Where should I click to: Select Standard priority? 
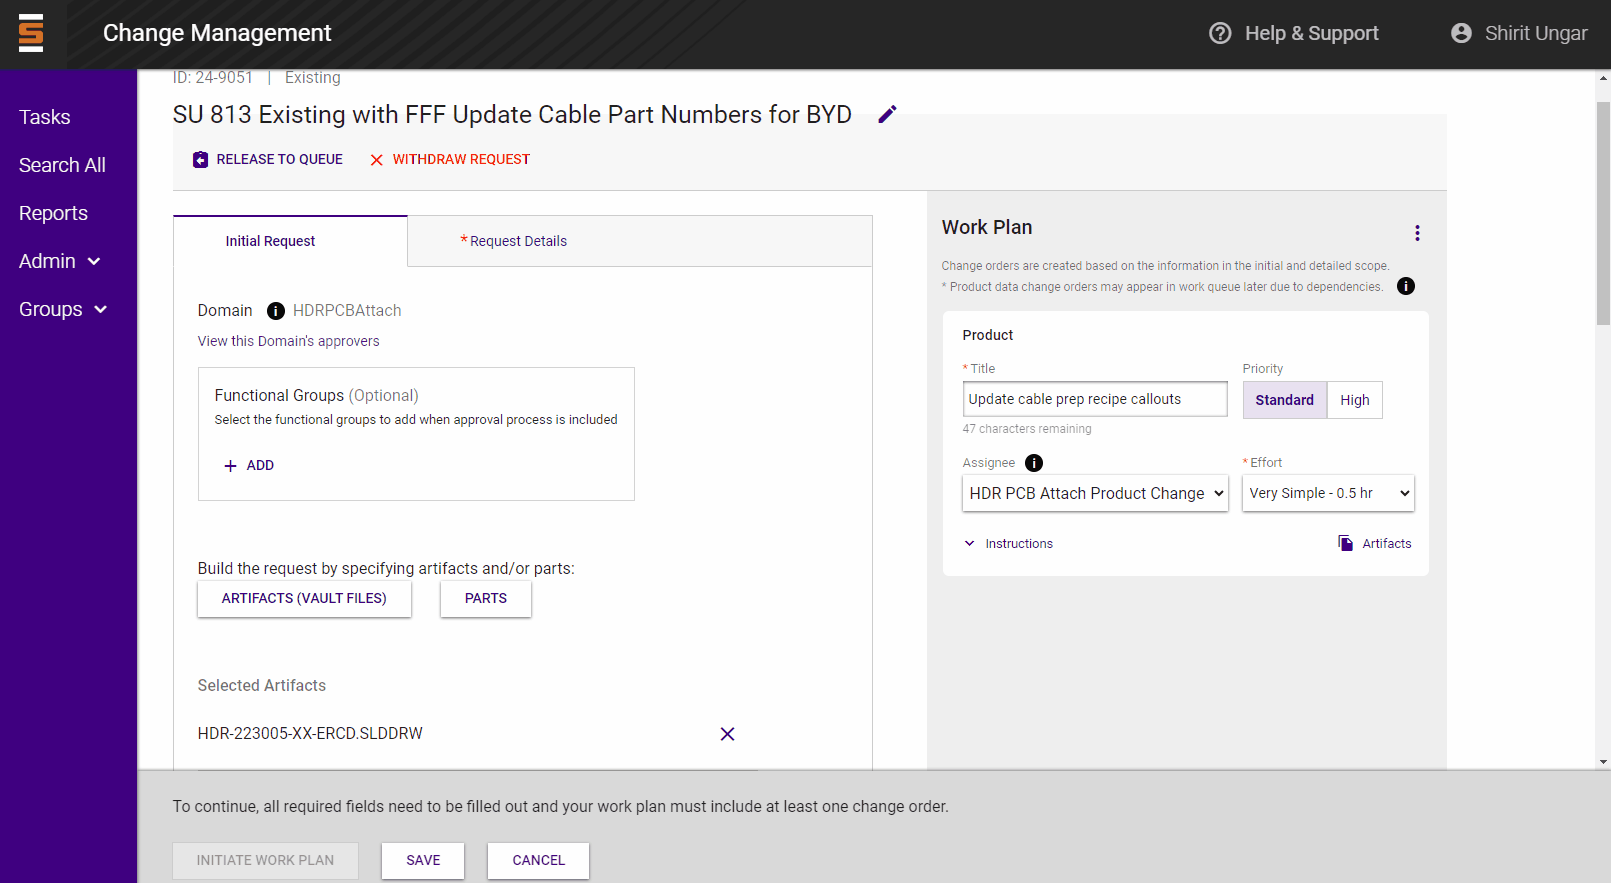(1284, 400)
